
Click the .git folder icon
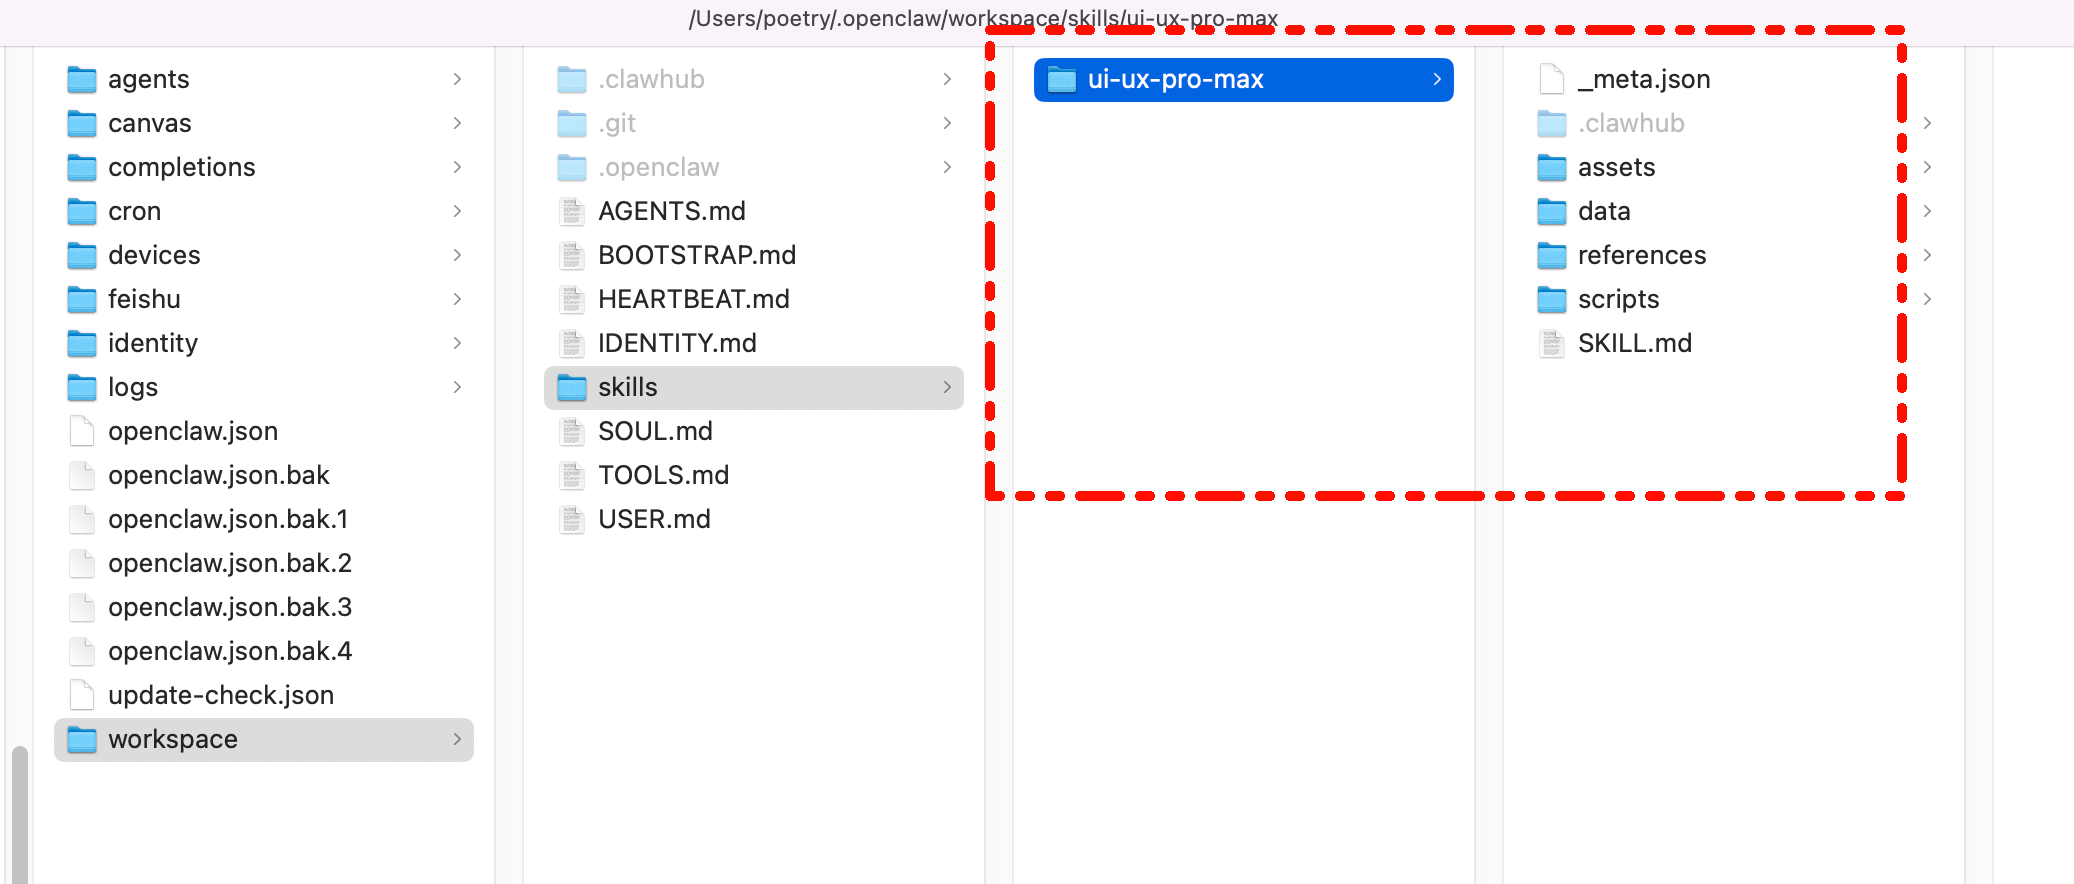572,123
